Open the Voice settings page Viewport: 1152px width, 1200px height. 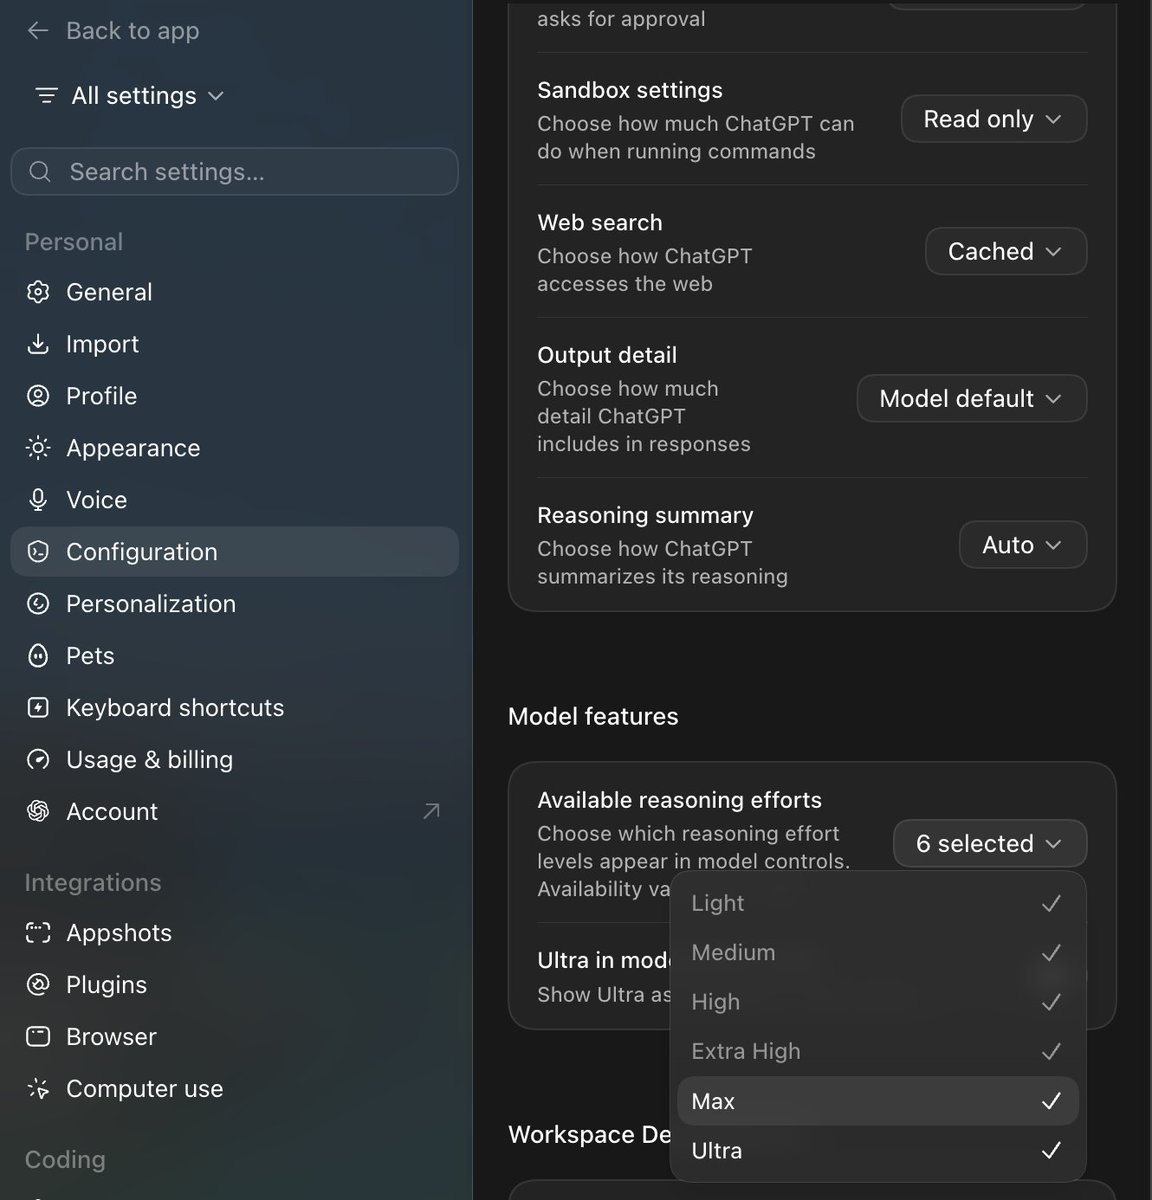click(234, 500)
